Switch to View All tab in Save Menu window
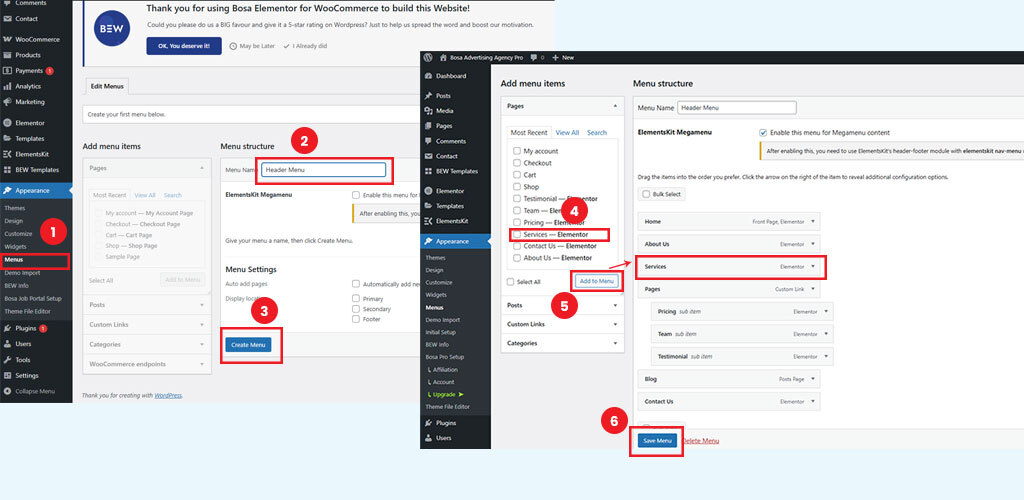Image resolution: width=1024 pixels, height=500 pixels. [x=567, y=133]
